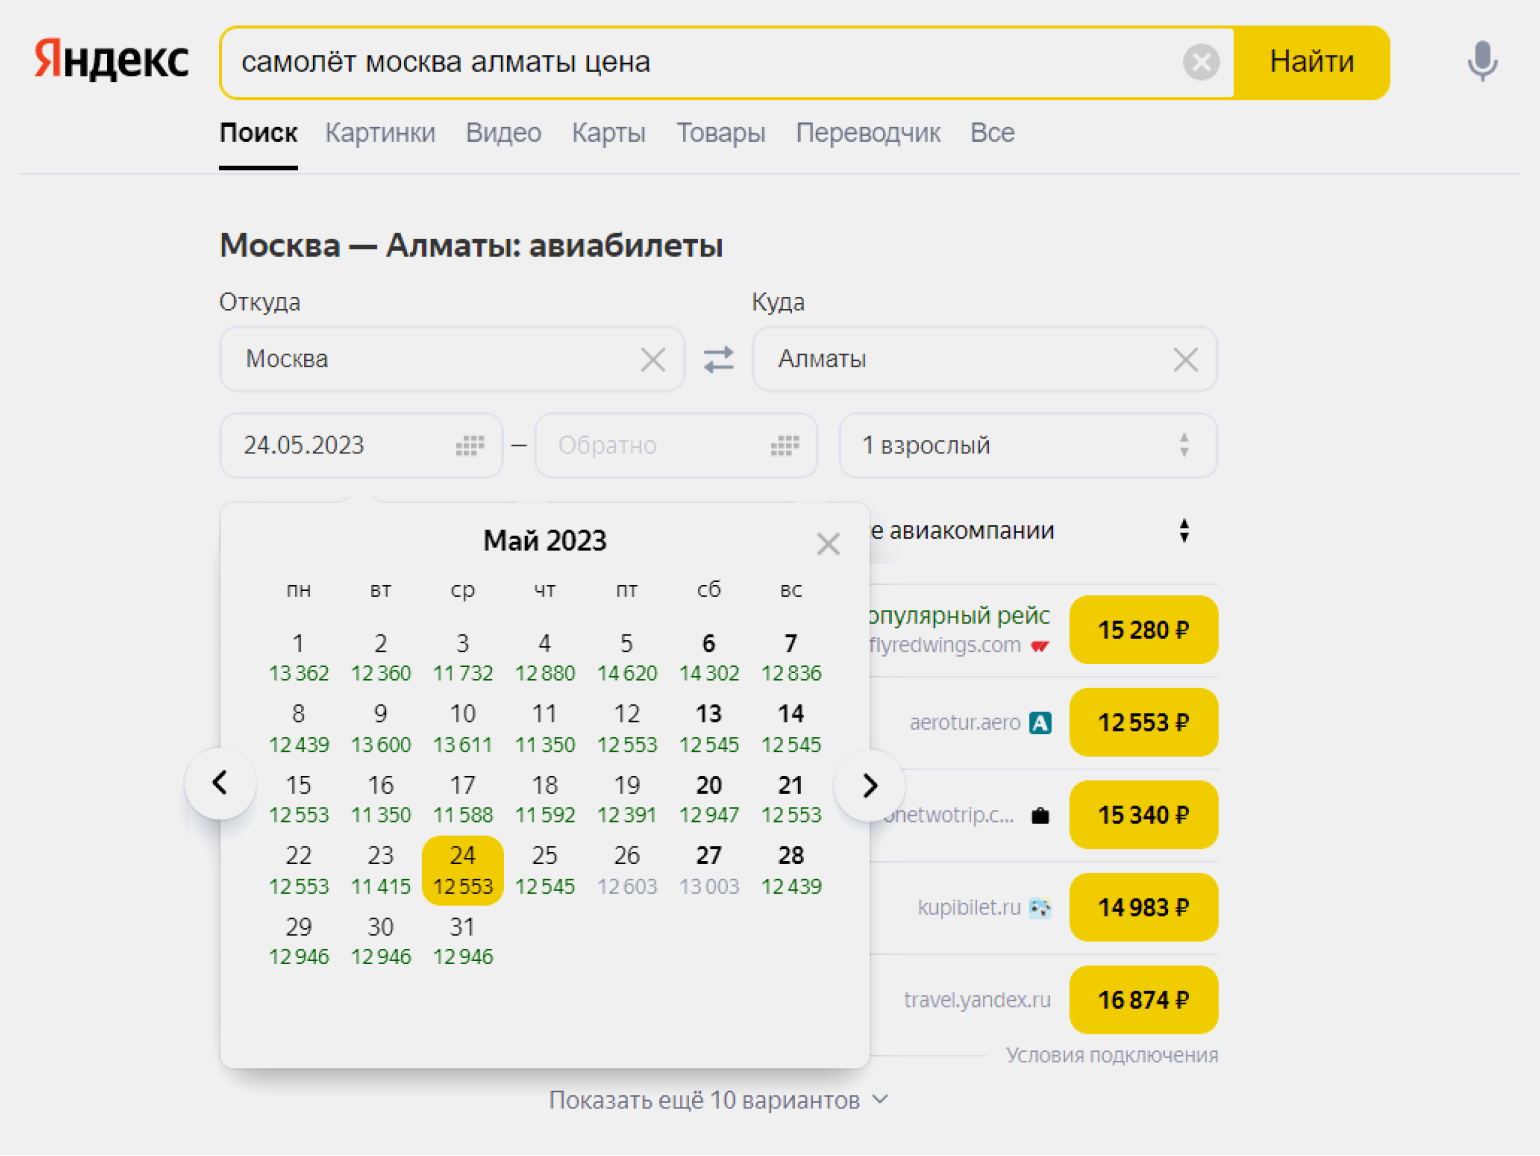Image resolution: width=1540 pixels, height=1156 pixels.
Task: Select May 16 in the calendar
Action: click(381, 798)
